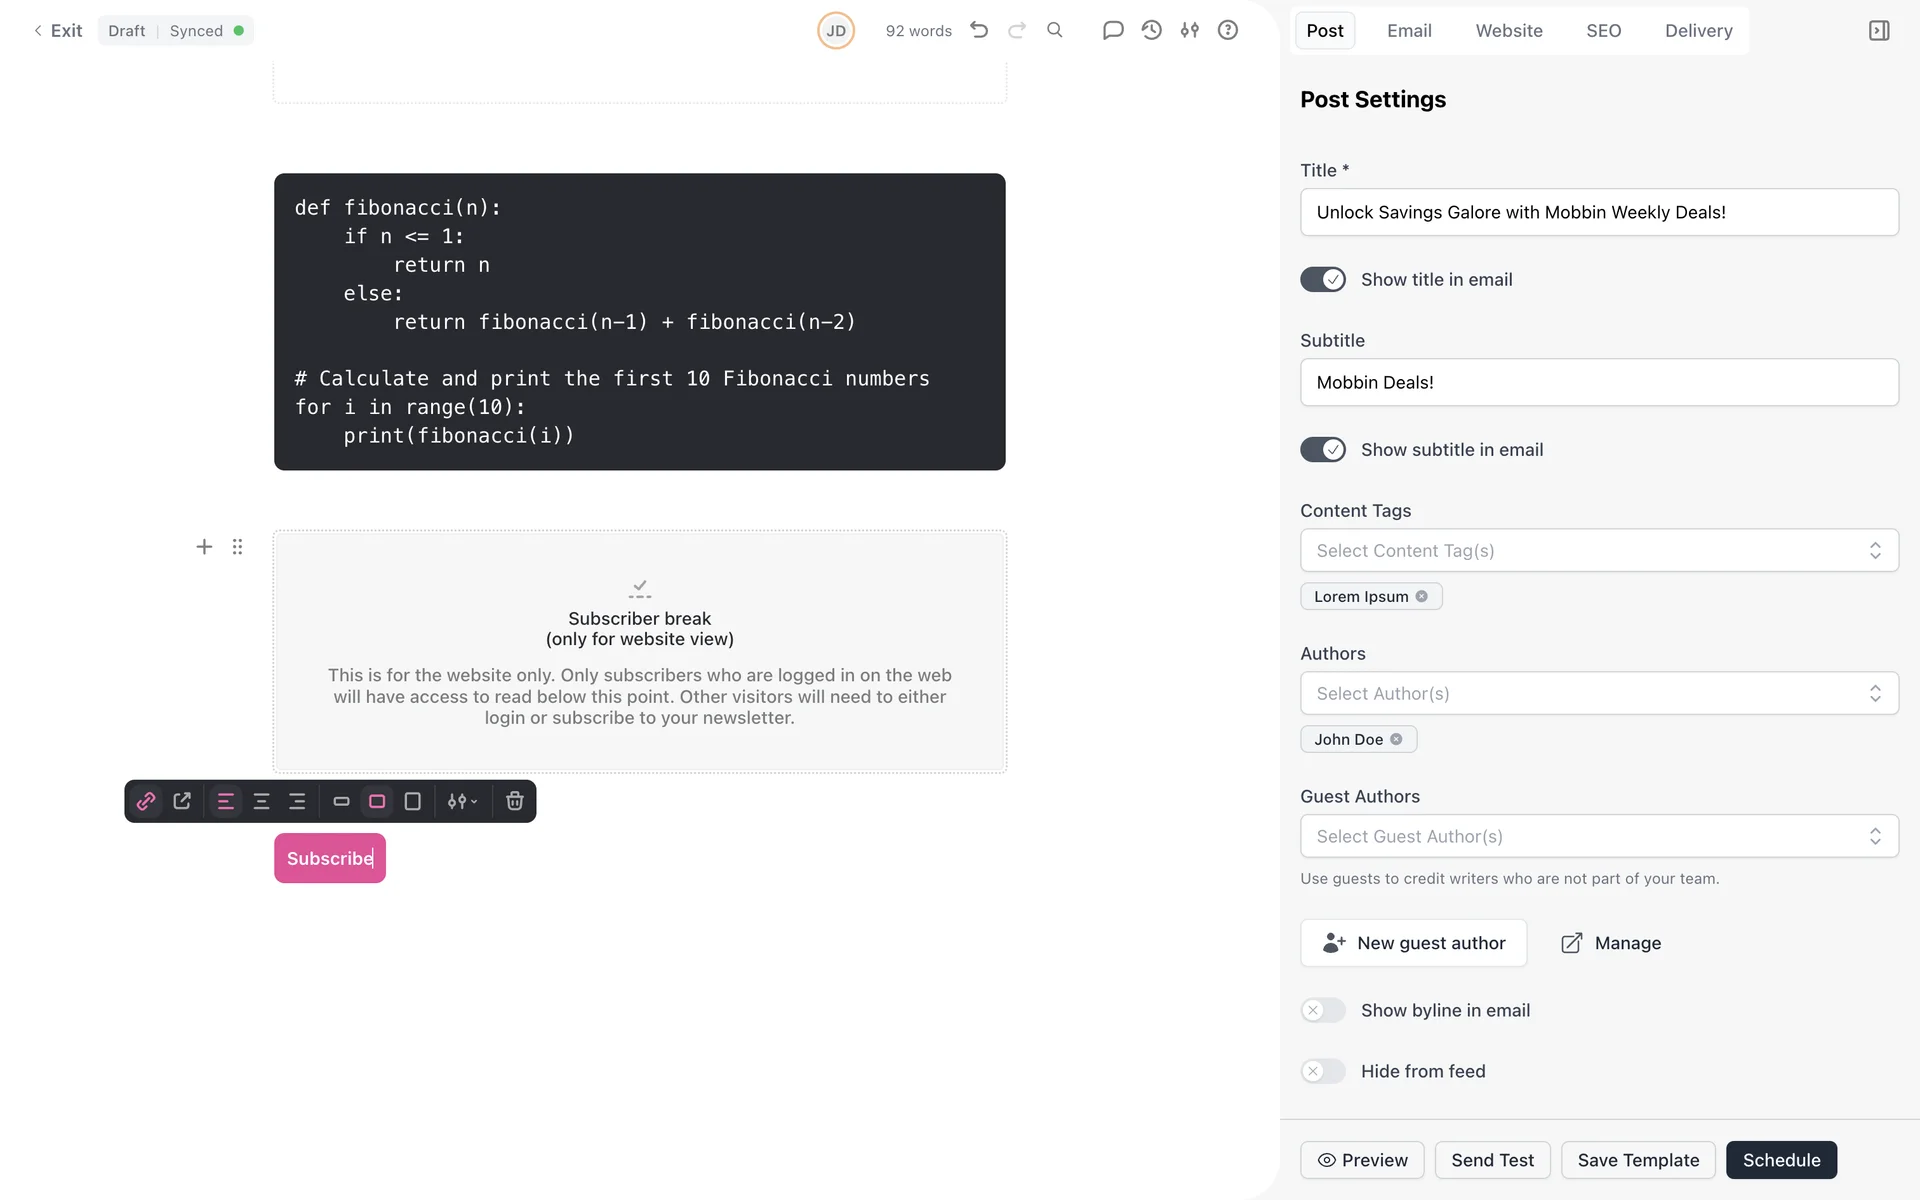Viewport: 1920px width, 1200px height.
Task: Click into the Subtitle input field
Action: [1598, 382]
